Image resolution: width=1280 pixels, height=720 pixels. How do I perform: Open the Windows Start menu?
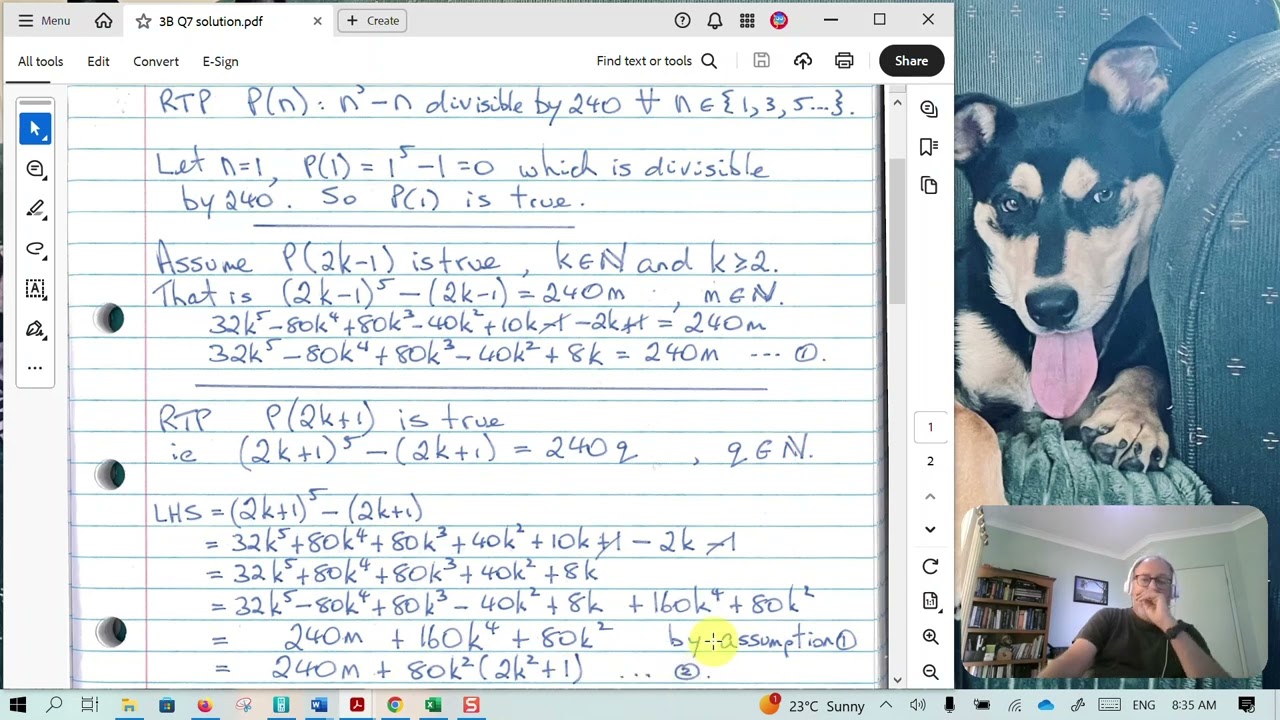[x=18, y=705]
